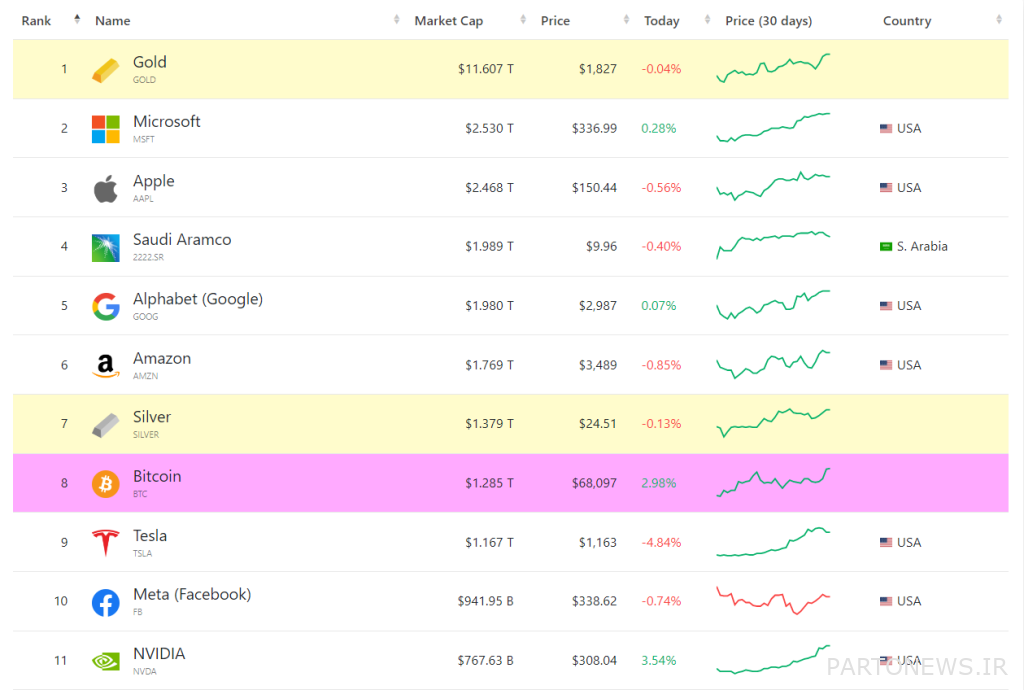The width and height of the screenshot is (1024, 690).
Task: Open the Saudi Aramco link
Action: [x=182, y=240]
